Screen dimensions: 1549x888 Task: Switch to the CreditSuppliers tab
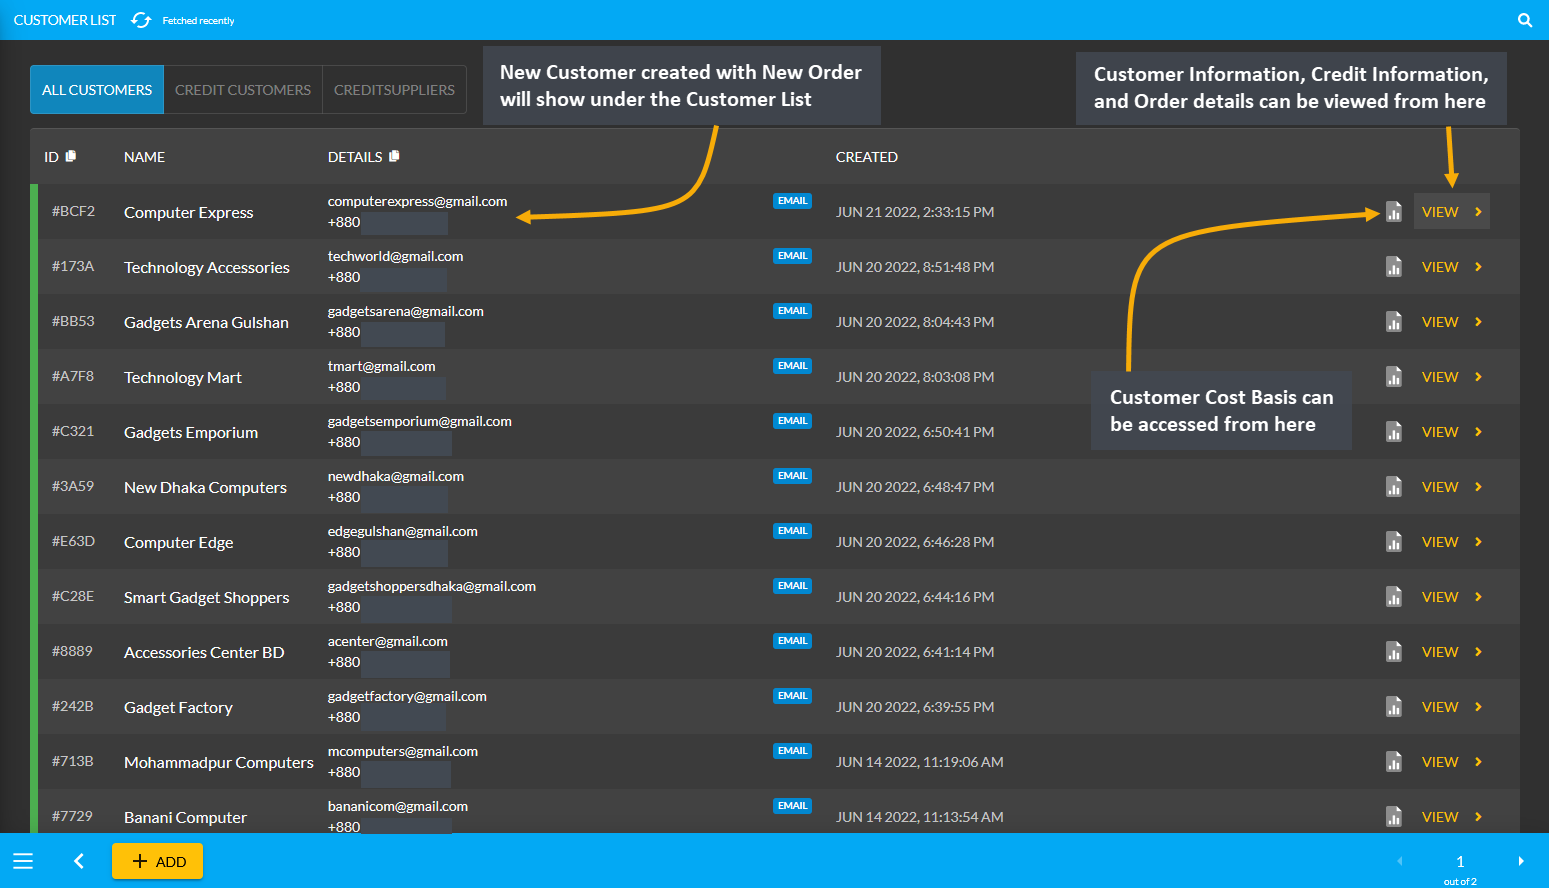(x=394, y=90)
